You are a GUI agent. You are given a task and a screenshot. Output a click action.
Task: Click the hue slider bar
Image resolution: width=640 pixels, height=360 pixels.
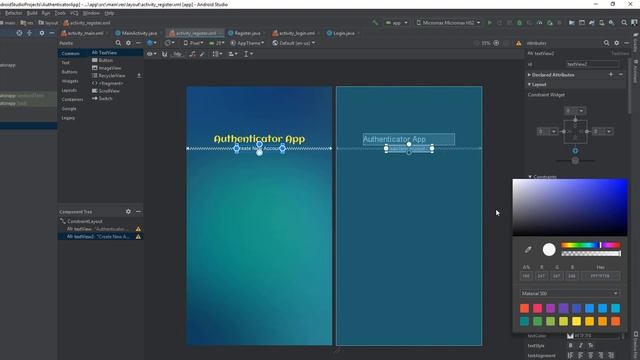point(591,245)
